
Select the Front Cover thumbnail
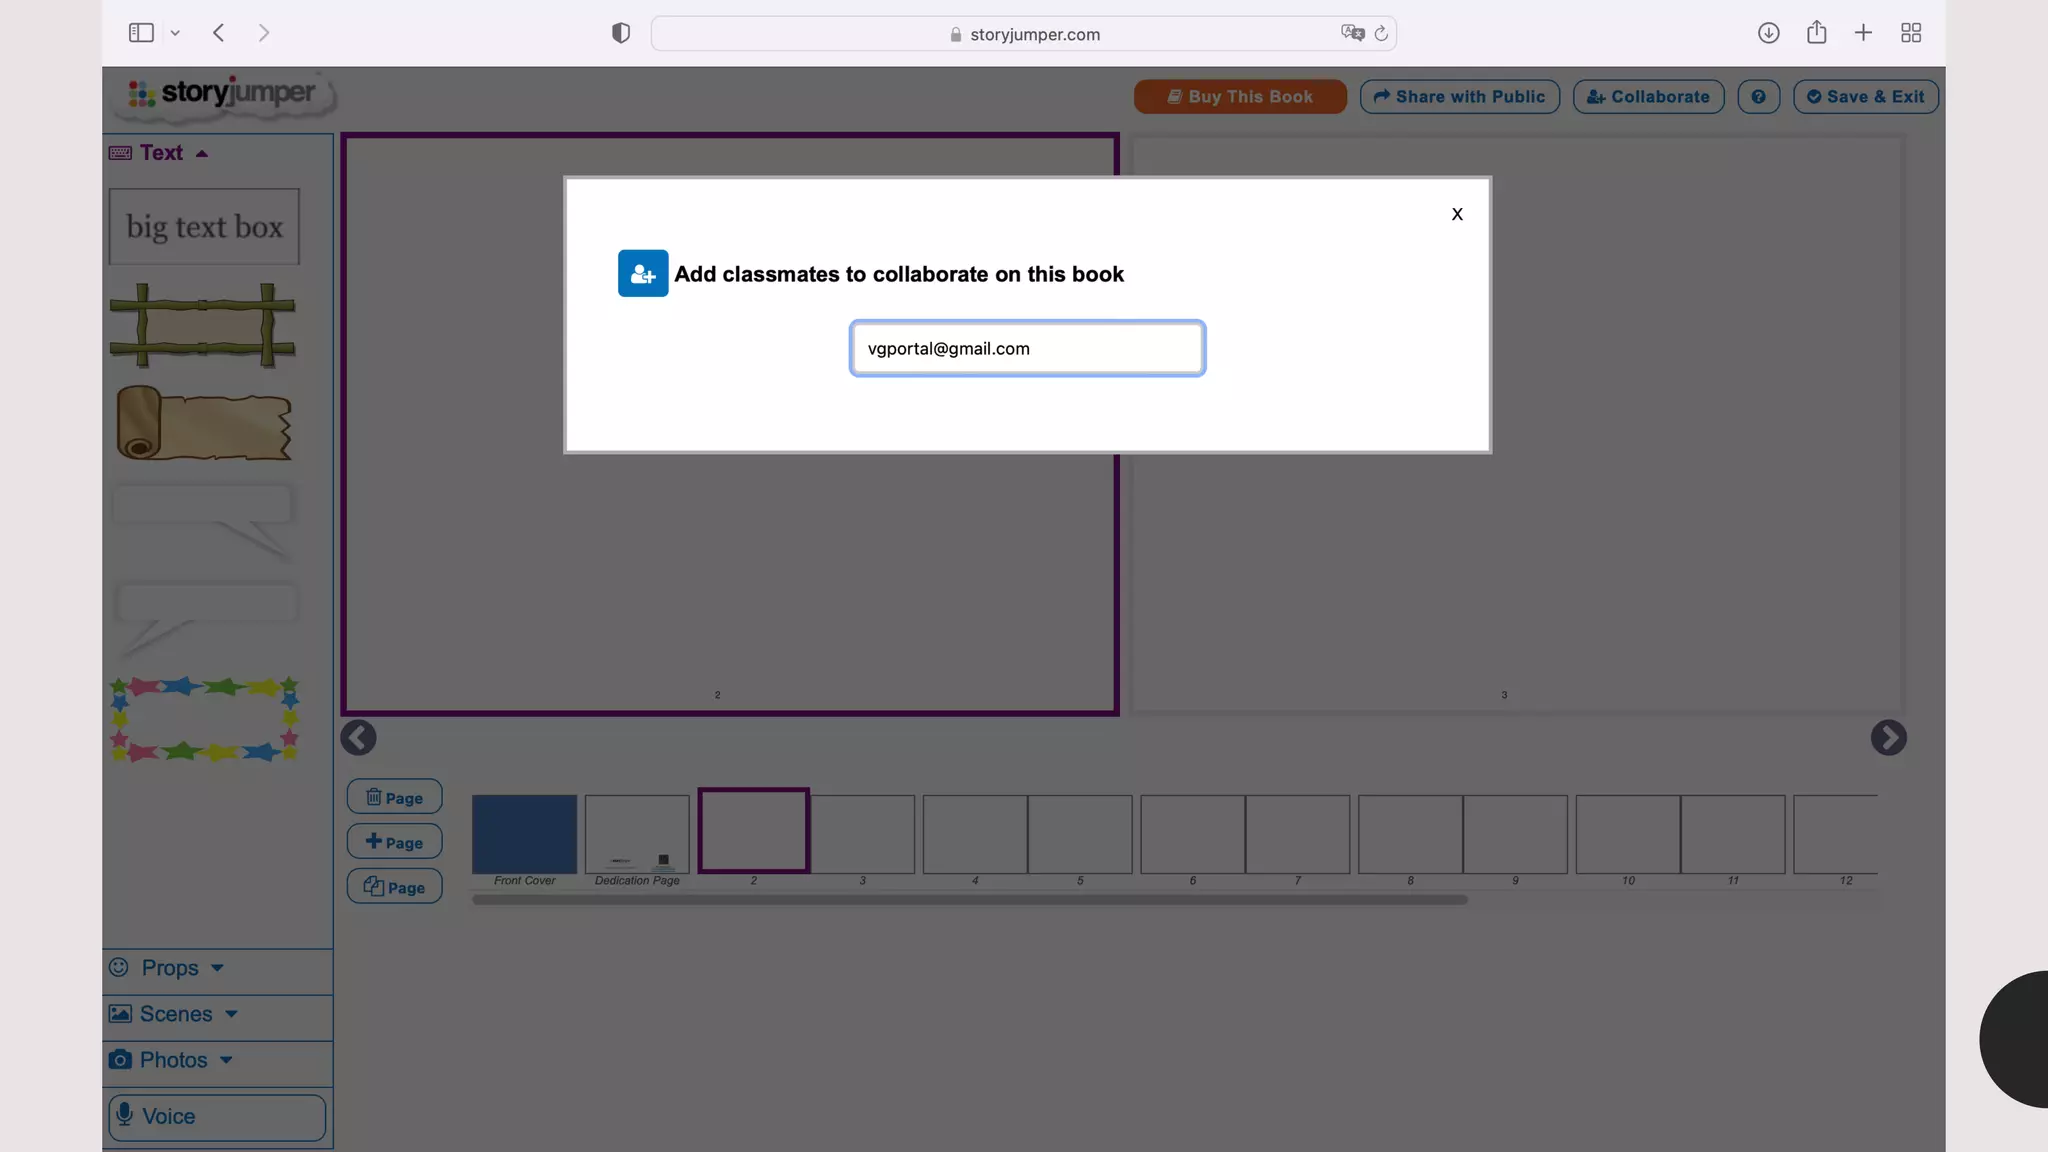coord(524,834)
